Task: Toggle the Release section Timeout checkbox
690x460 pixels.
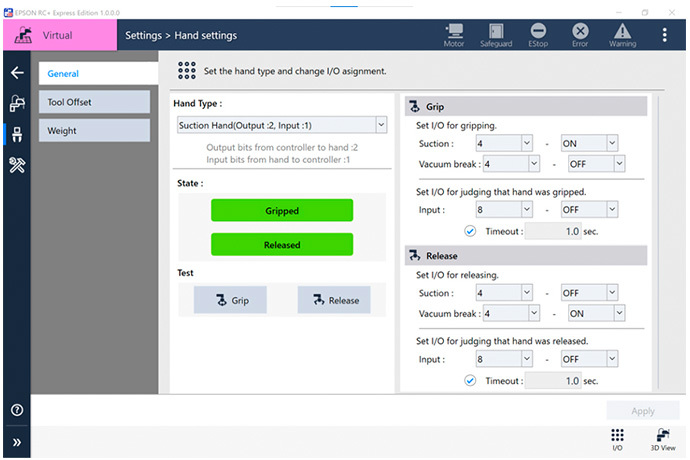Action: pyautogui.click(x=470, y=380)
